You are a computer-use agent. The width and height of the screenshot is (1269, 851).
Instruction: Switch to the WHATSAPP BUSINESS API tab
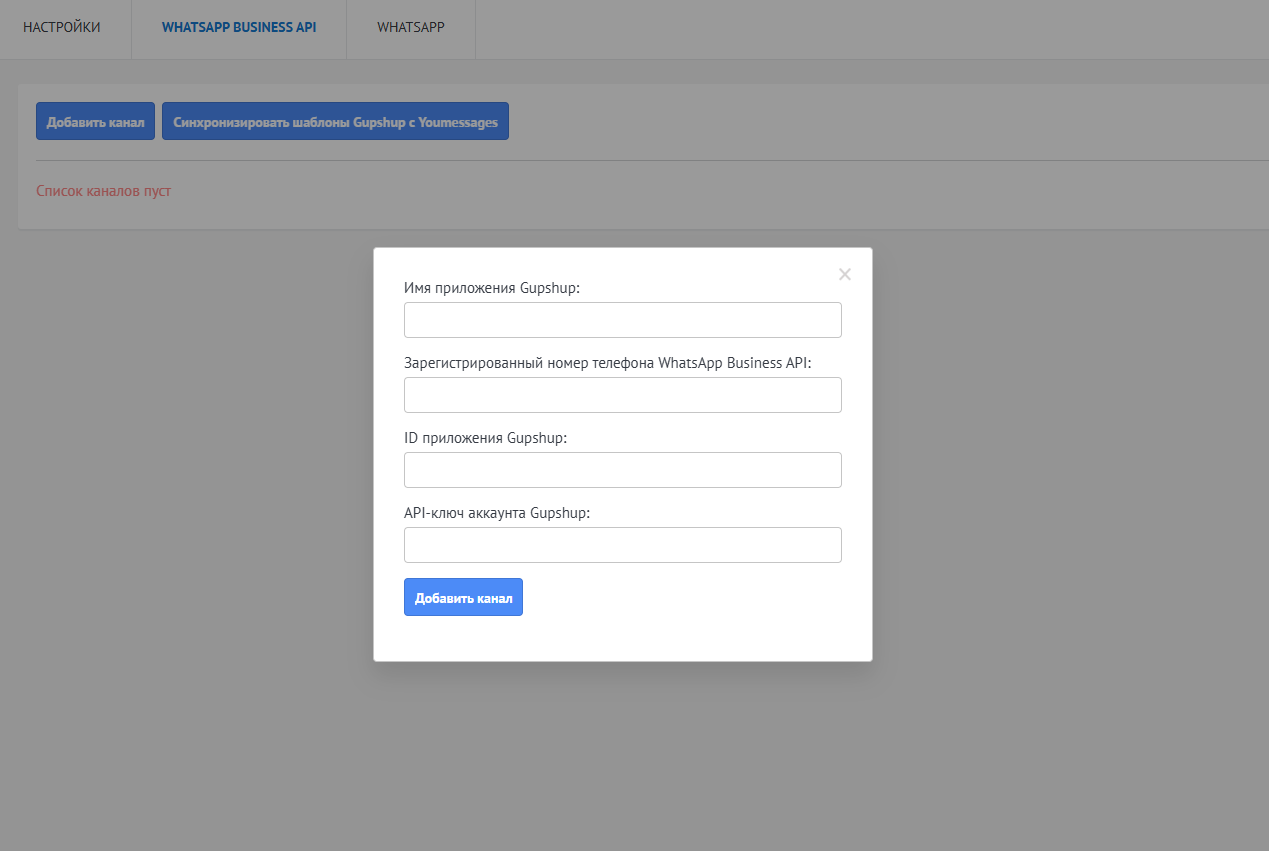239,28
